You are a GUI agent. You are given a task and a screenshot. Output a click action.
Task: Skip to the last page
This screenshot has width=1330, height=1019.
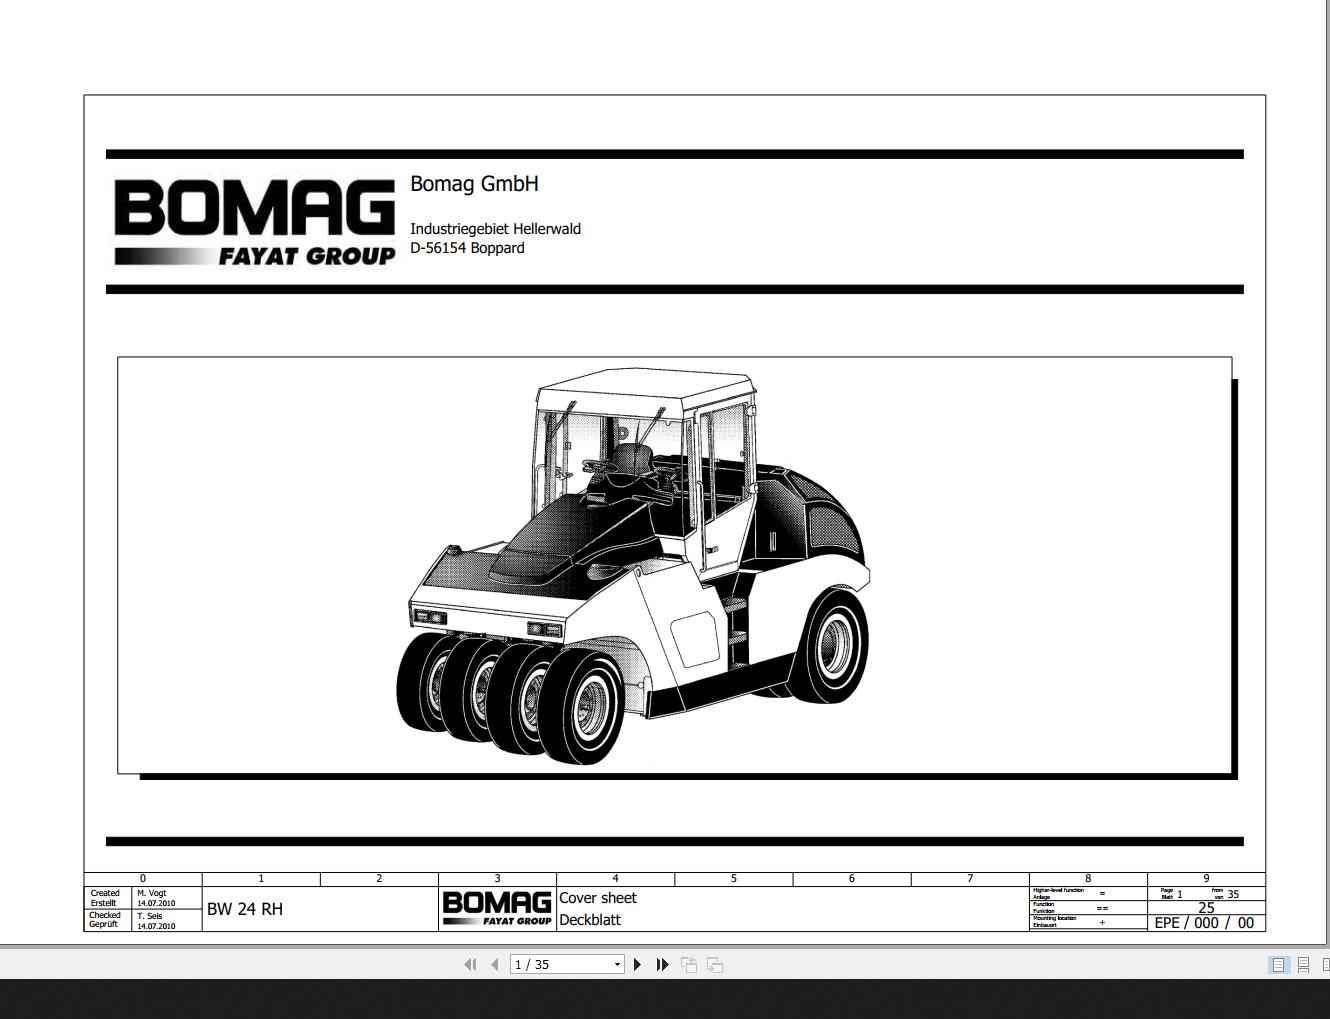pos(663,964)
